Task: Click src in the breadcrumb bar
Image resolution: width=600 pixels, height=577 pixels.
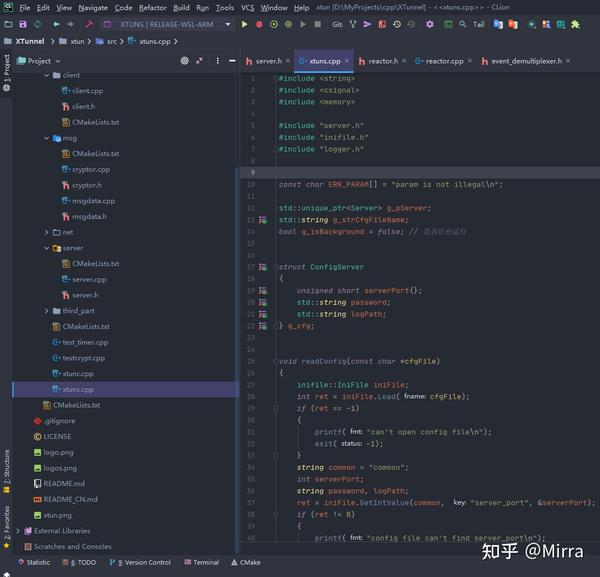Action: (112, 41)
